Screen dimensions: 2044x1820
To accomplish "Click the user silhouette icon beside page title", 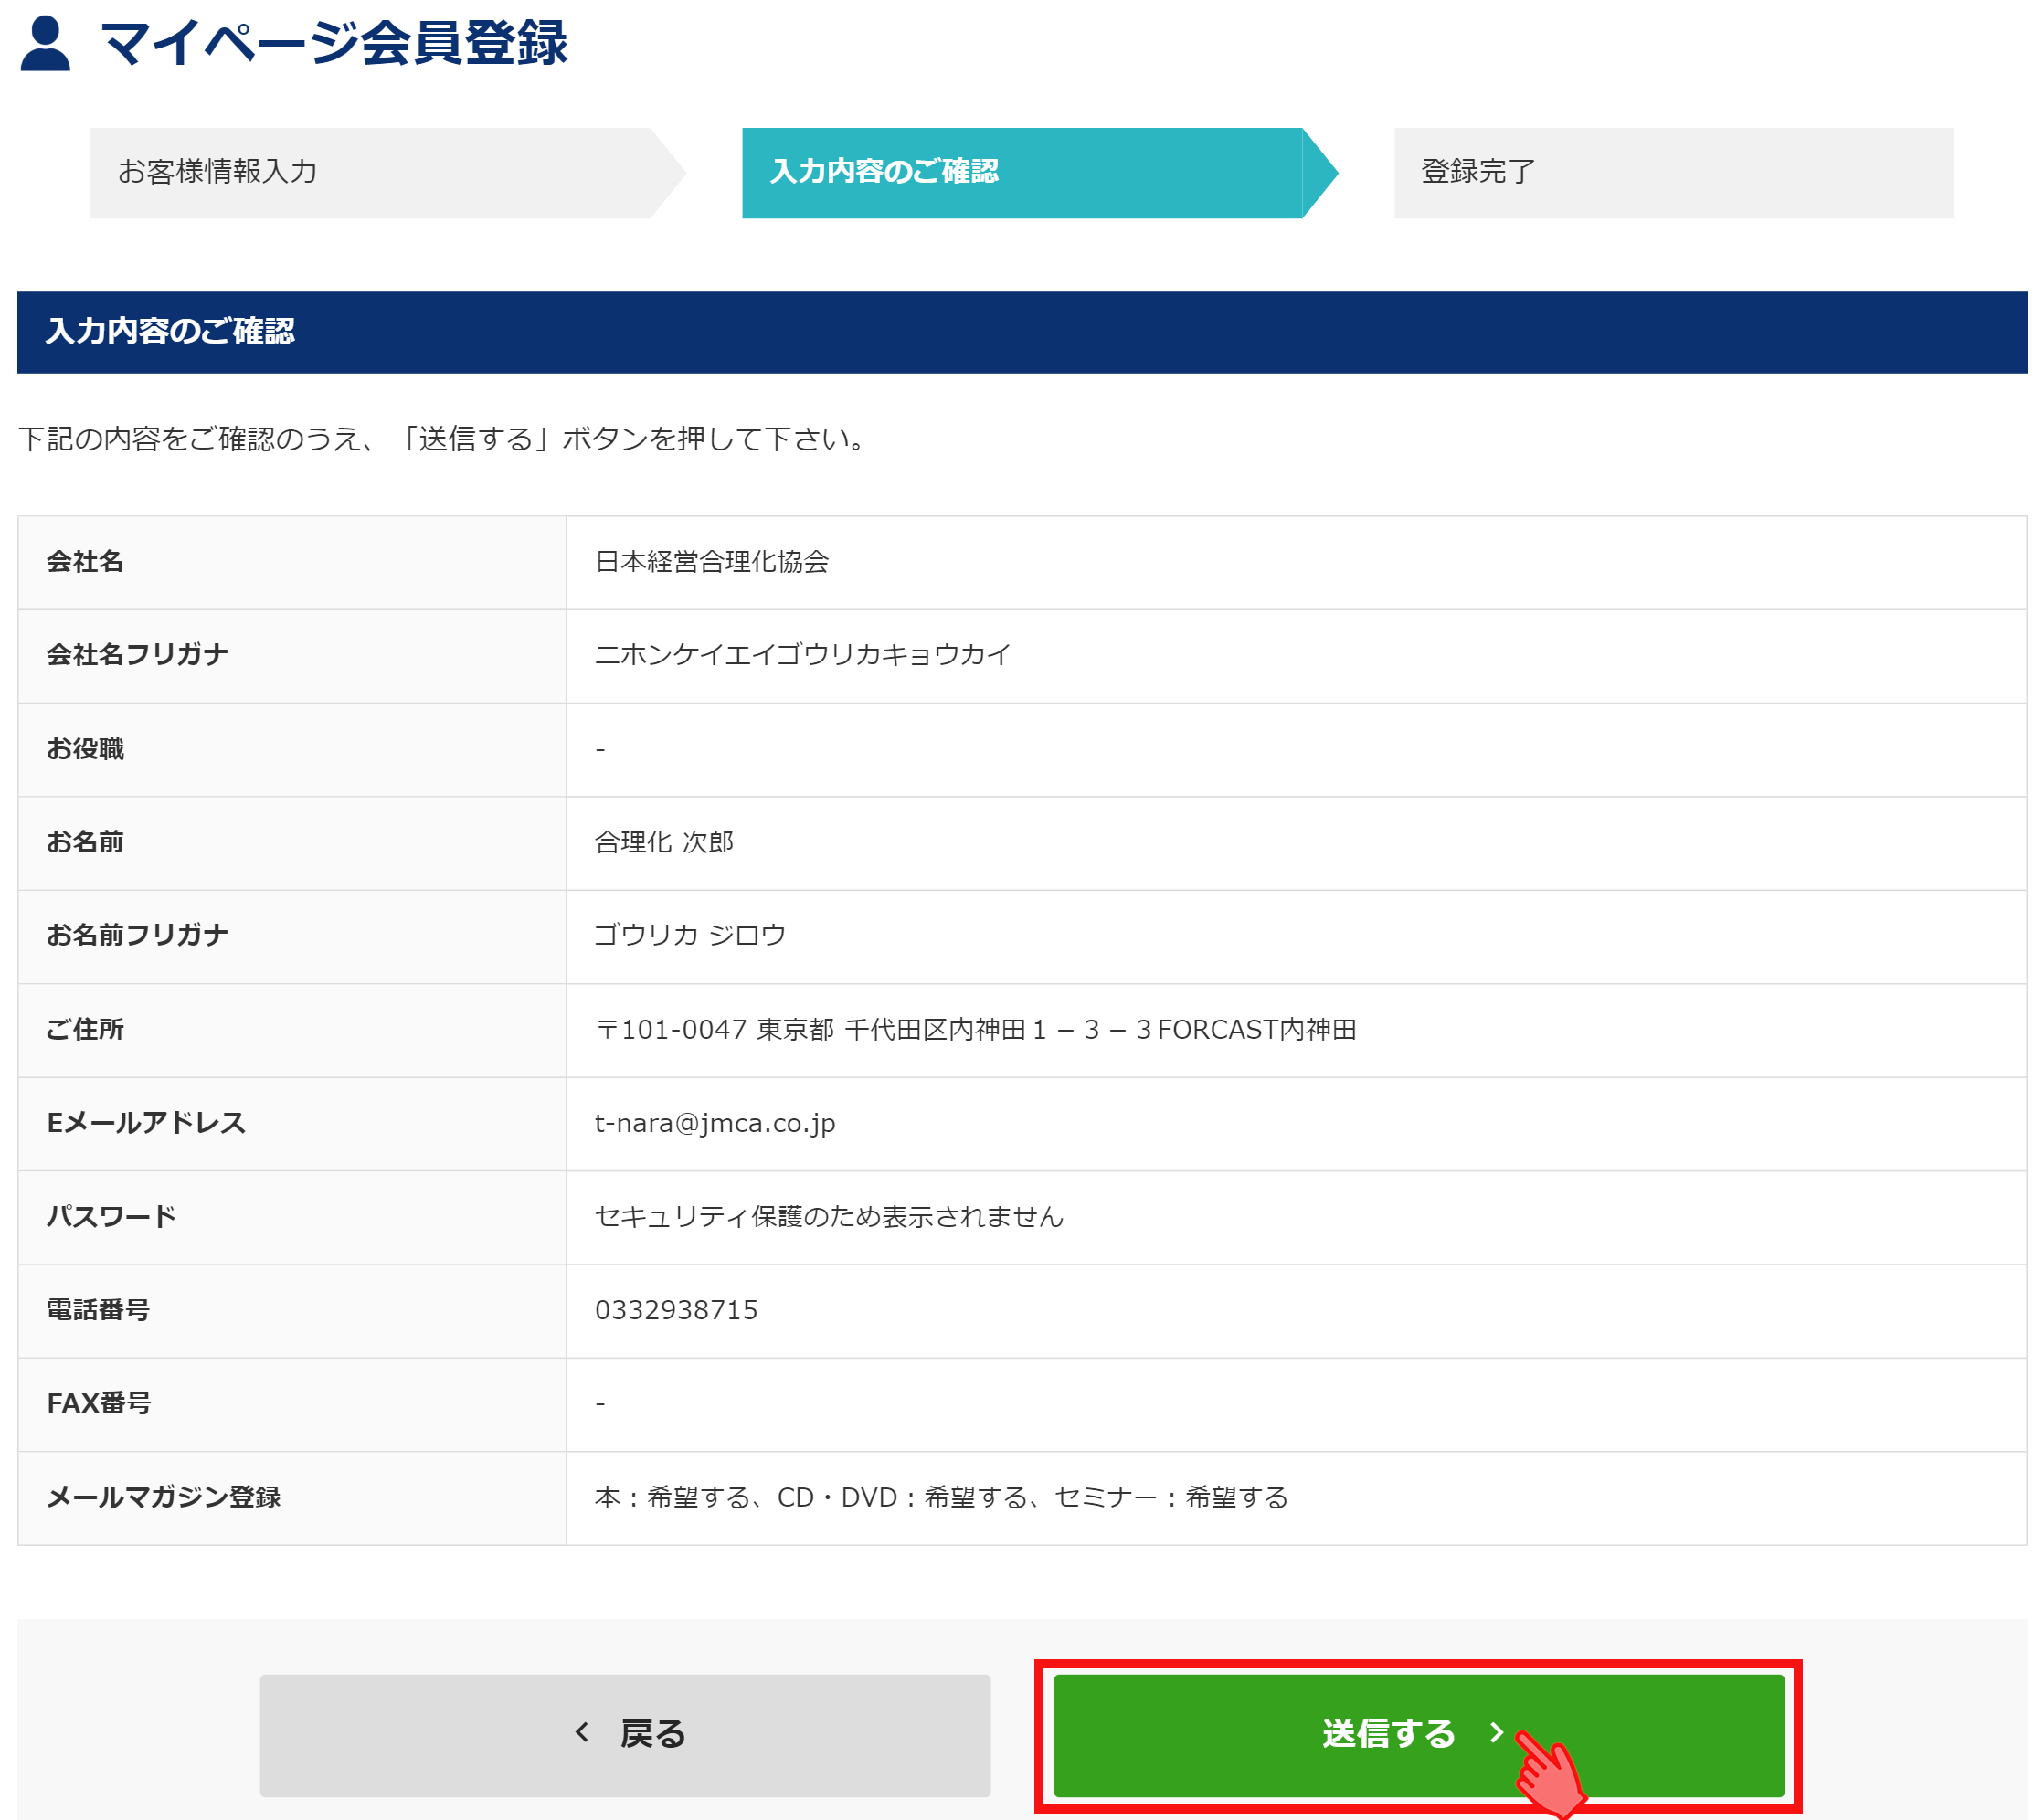I will pyautogui.click(x=45, y=44).
